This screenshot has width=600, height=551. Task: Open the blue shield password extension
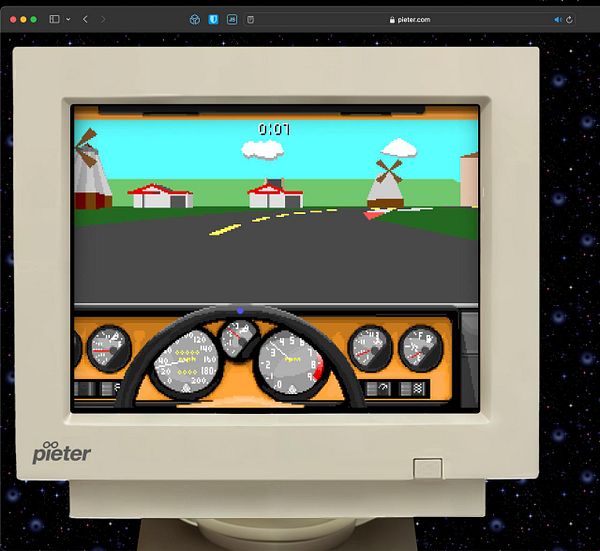[x=213, y=19]
